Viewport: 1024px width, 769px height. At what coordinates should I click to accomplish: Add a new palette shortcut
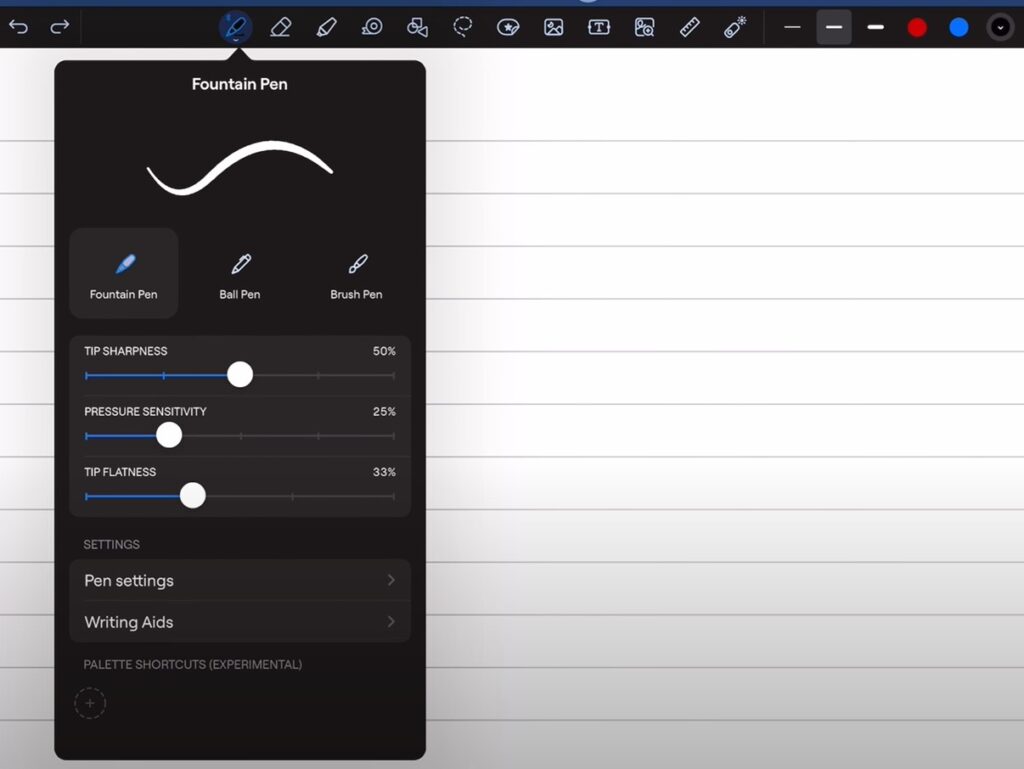(x=90, y=703)
